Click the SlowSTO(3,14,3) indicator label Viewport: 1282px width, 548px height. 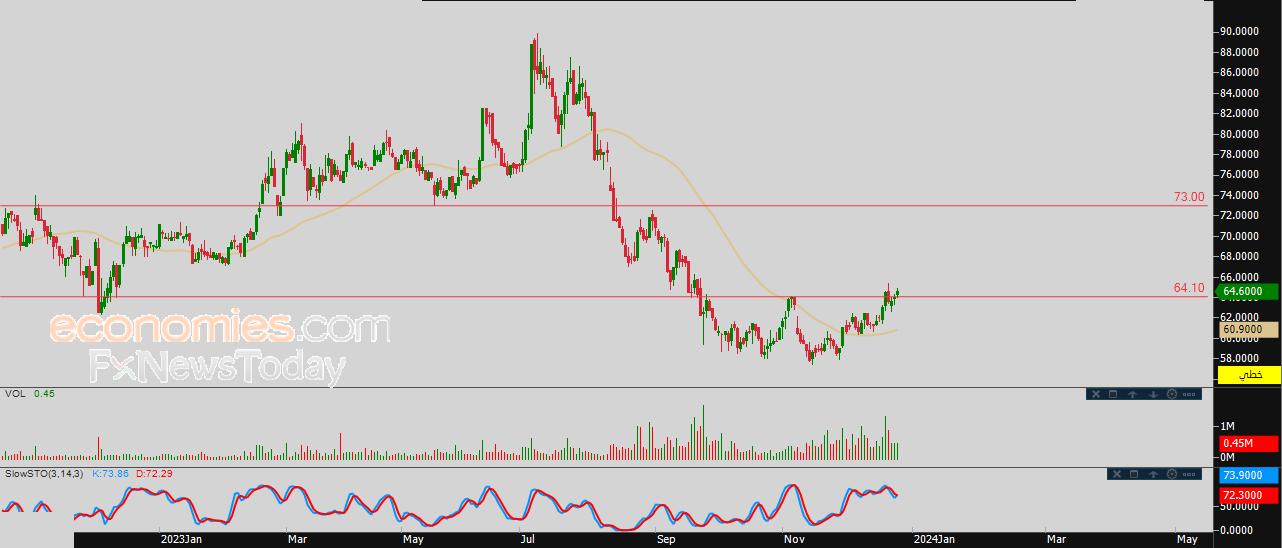[x=44, y=472]
